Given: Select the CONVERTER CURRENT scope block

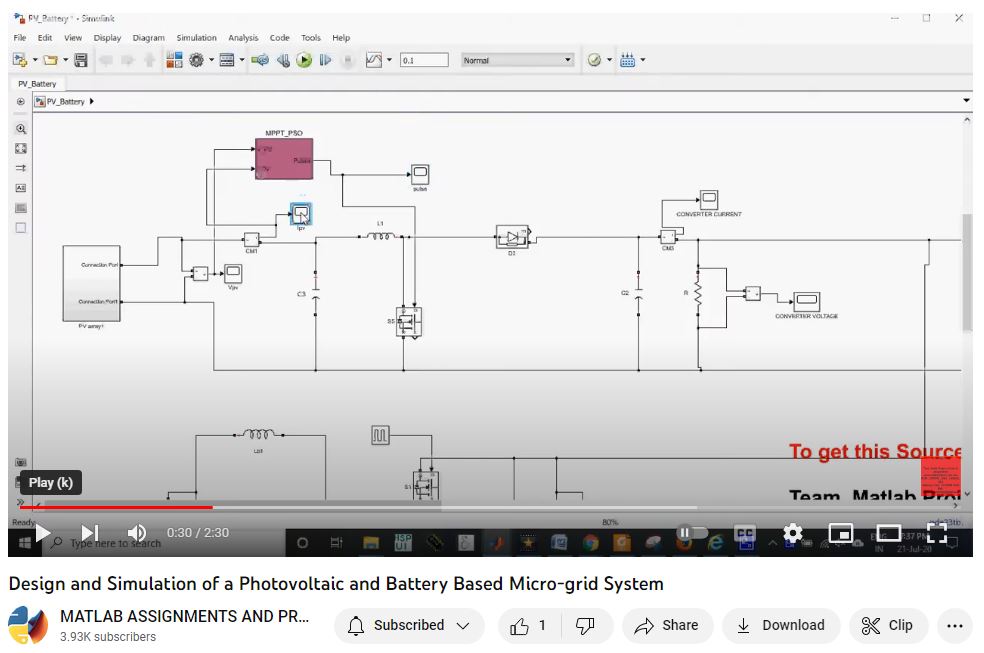Looking at the screenshot, I should [x=709, y=200].
